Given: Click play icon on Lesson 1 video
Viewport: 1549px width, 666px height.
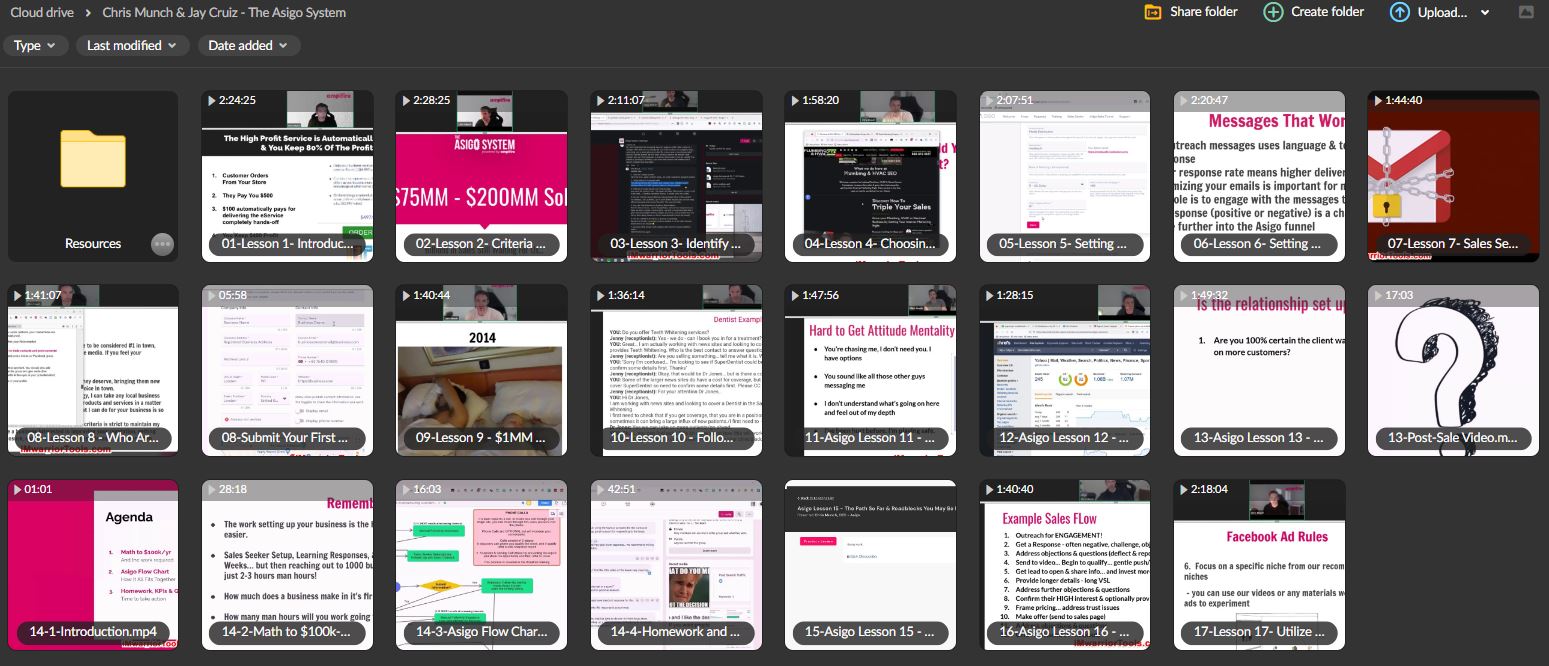Looking at the screenshot, I should tap(211, 101).
